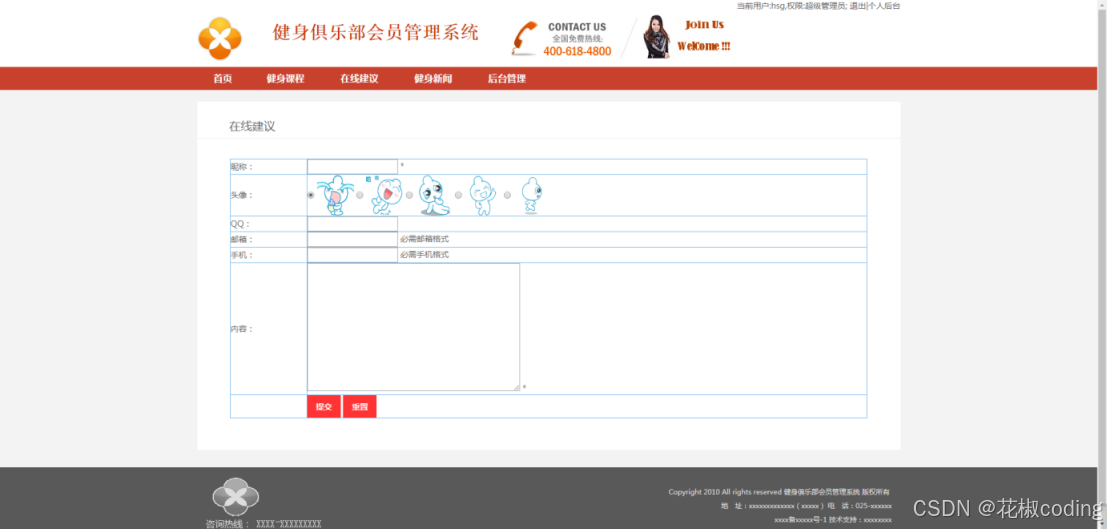Open 健身新闻 navigation item
This screenshot has height=529, width=1107.
pyautogui.click(x=433, y=78)
